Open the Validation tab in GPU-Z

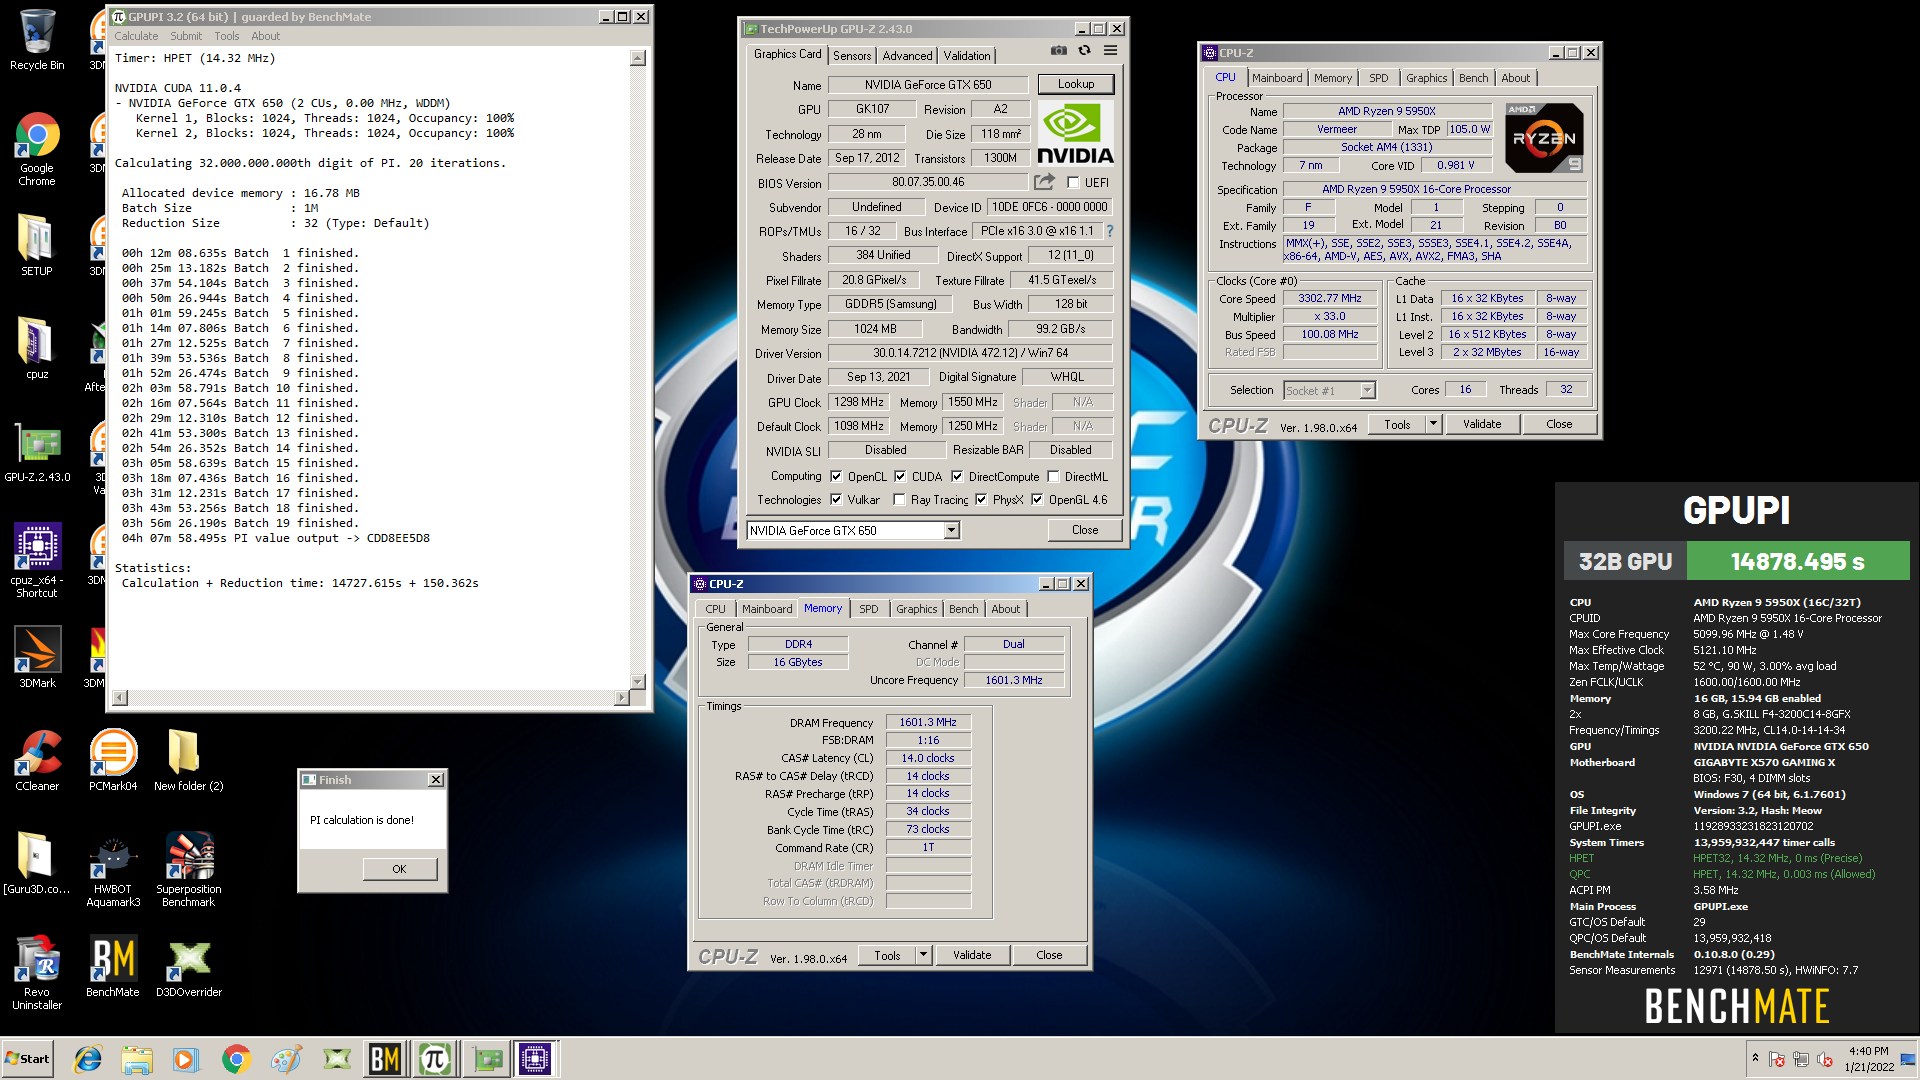pyautogui.click(x=967, y=56)
